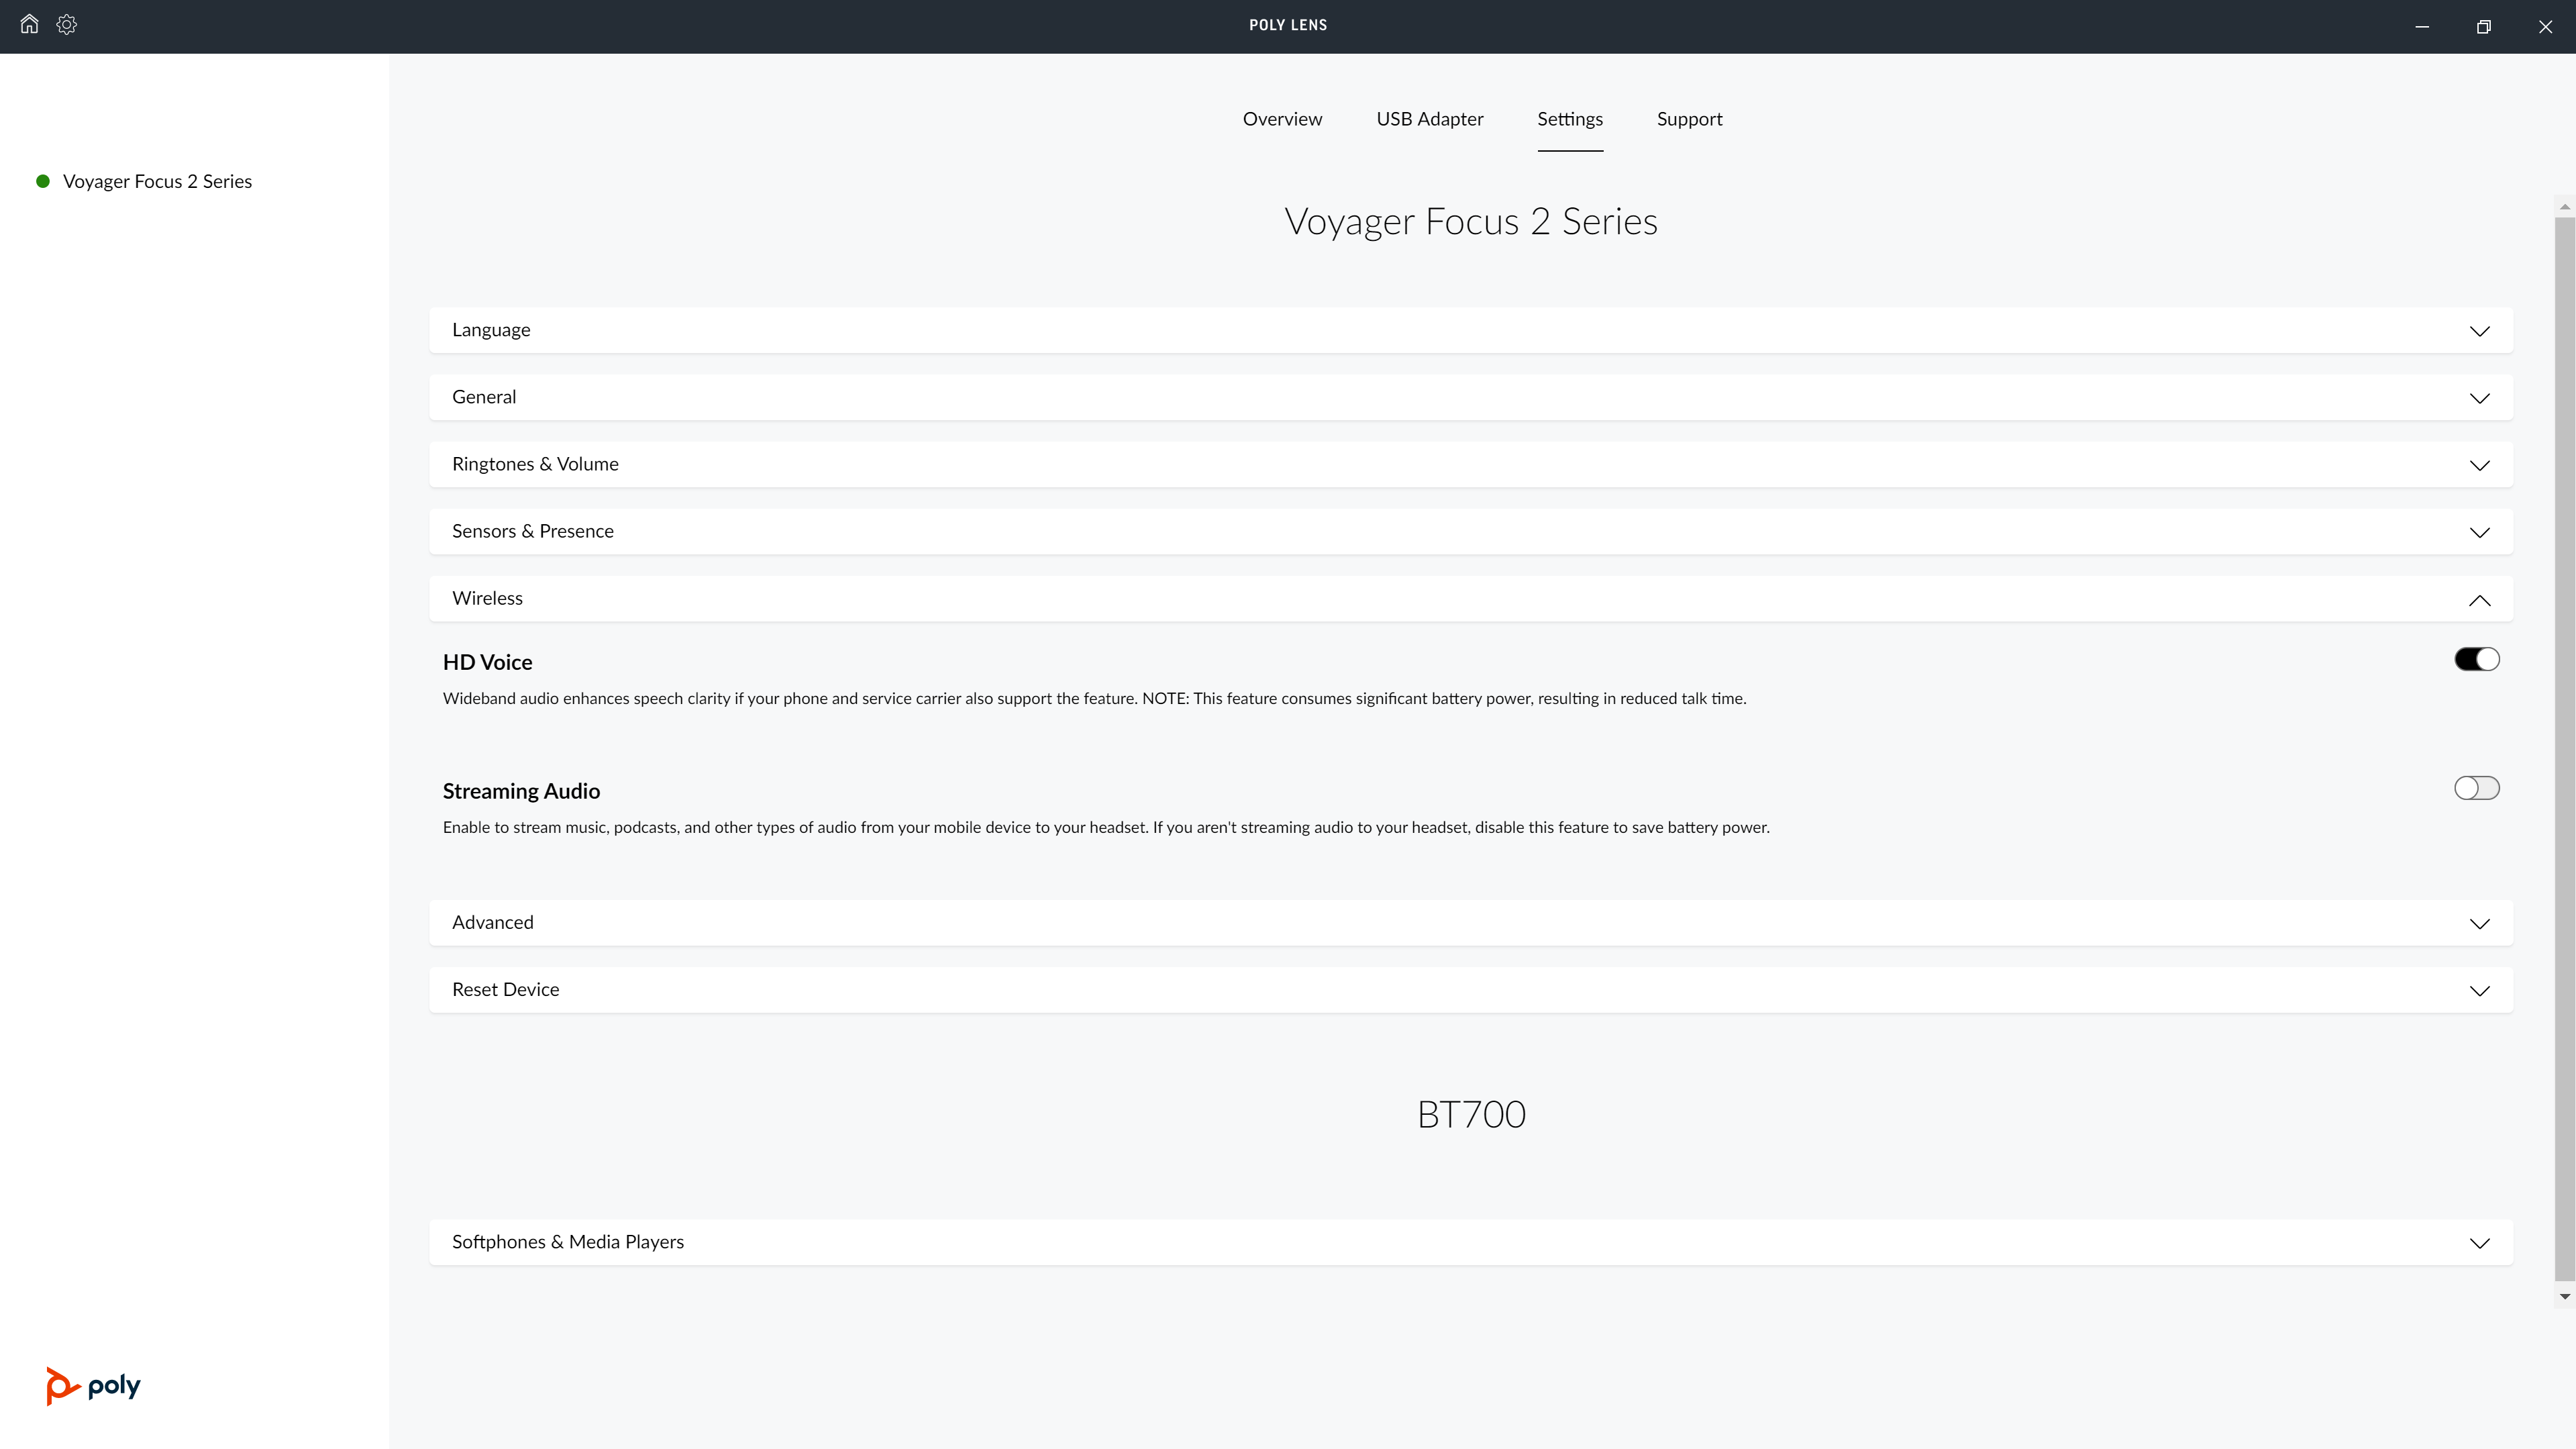This screenshot has width=2576, height=1449.
Task: Click green status dot beside Voyager Focus
Action: 43,181
